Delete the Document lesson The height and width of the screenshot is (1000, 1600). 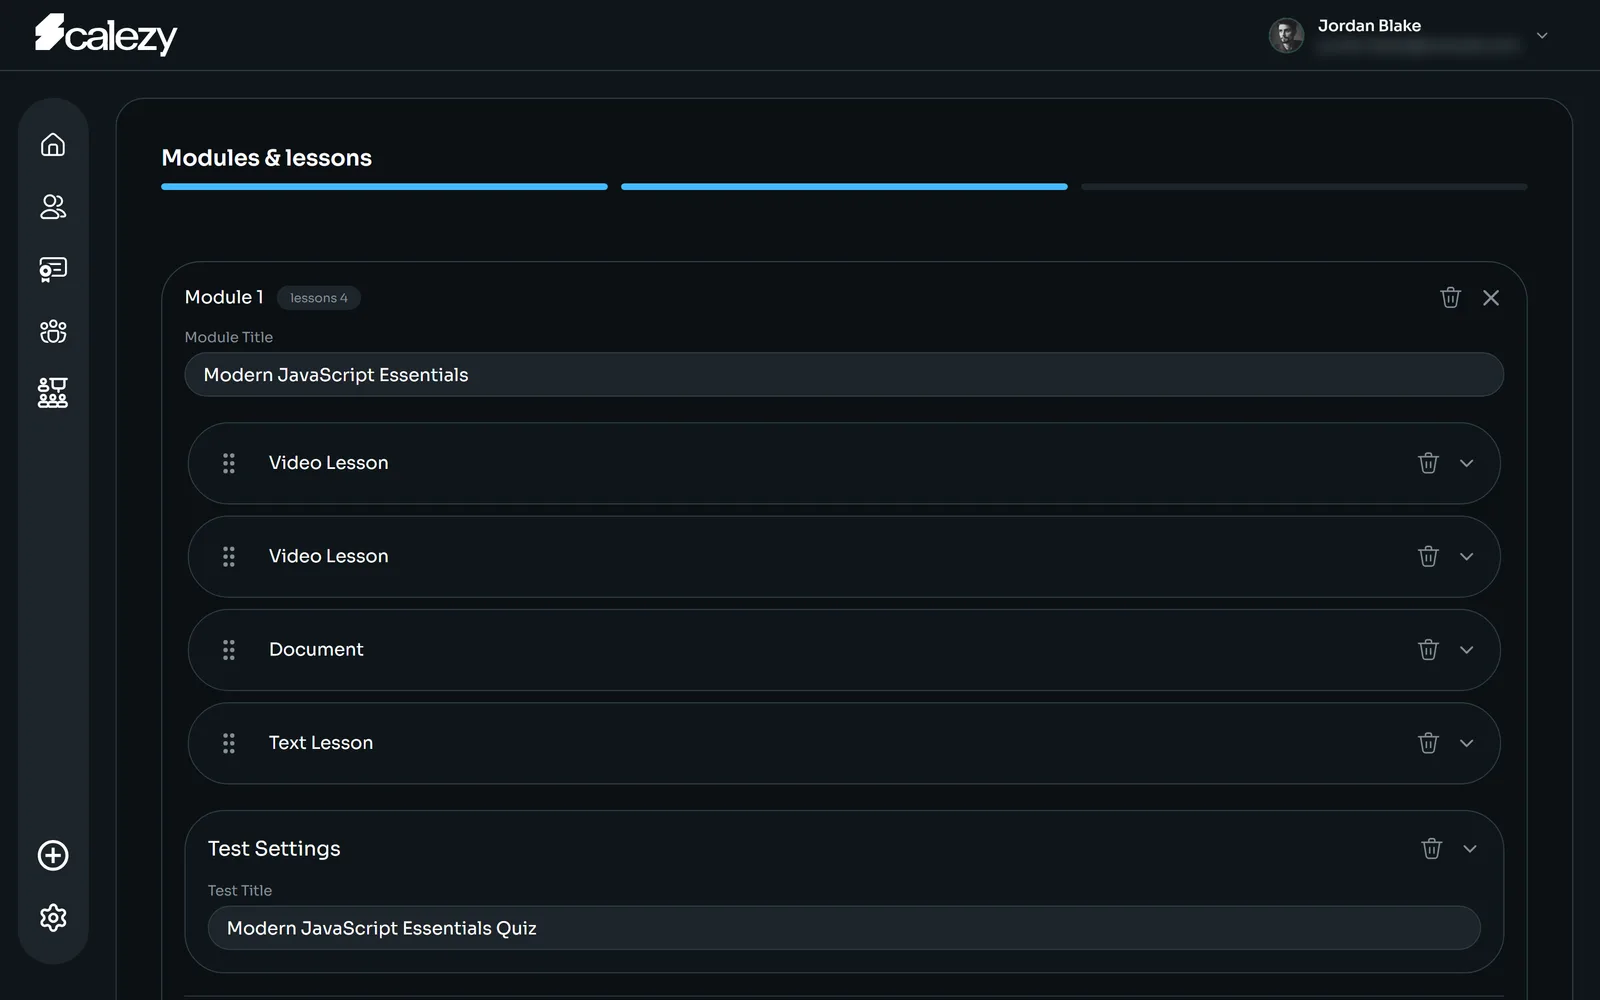pos(1428,650)
